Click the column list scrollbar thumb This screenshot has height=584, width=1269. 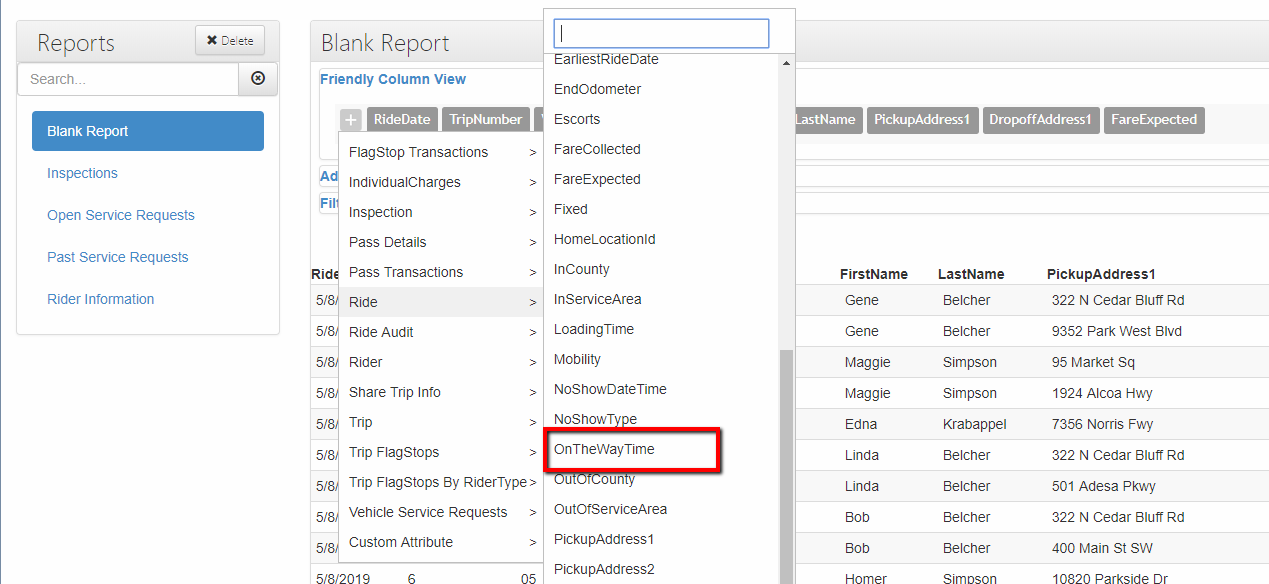point(786,466)
